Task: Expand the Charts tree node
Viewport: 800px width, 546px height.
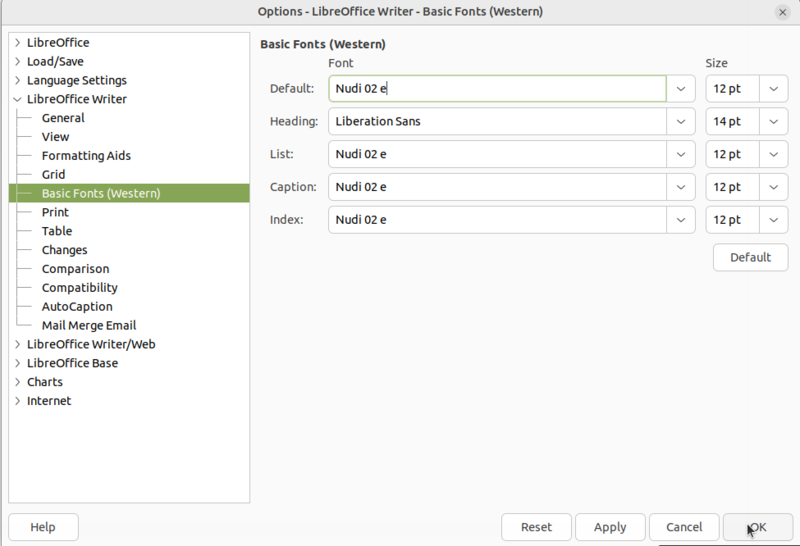Action: click(17, 382)
